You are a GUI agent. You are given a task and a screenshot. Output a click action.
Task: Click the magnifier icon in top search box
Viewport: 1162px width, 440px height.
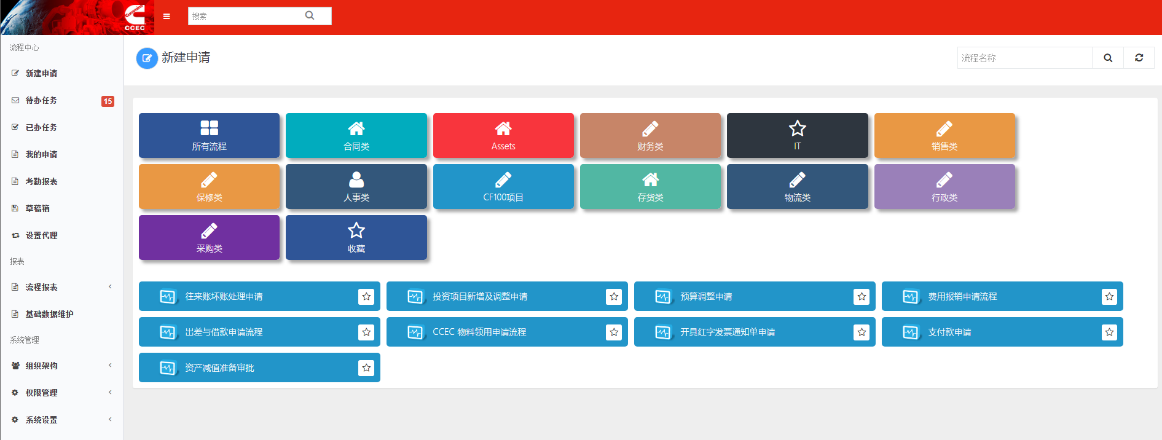[309, 15]
